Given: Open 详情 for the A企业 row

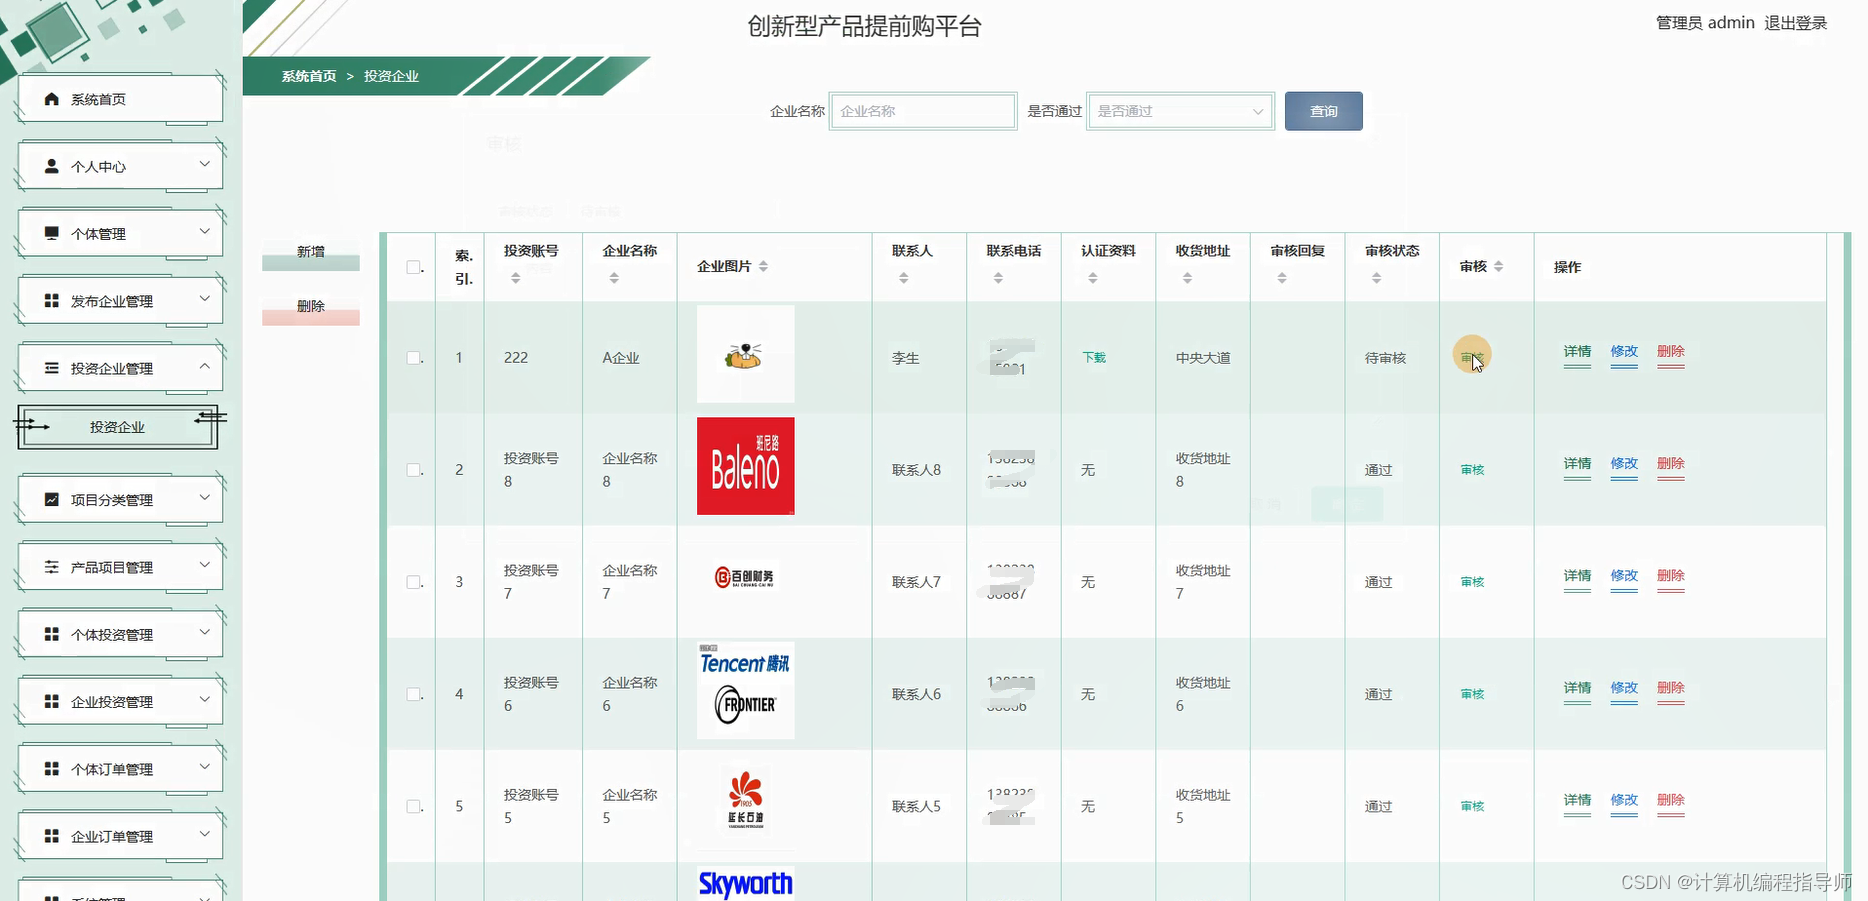Looking at the screenshot, I should [1577, 352].
